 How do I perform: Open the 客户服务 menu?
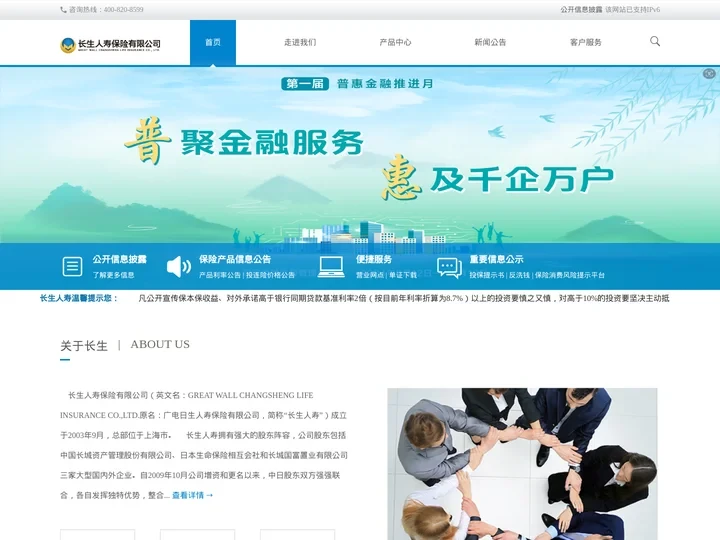coord(585,42)
